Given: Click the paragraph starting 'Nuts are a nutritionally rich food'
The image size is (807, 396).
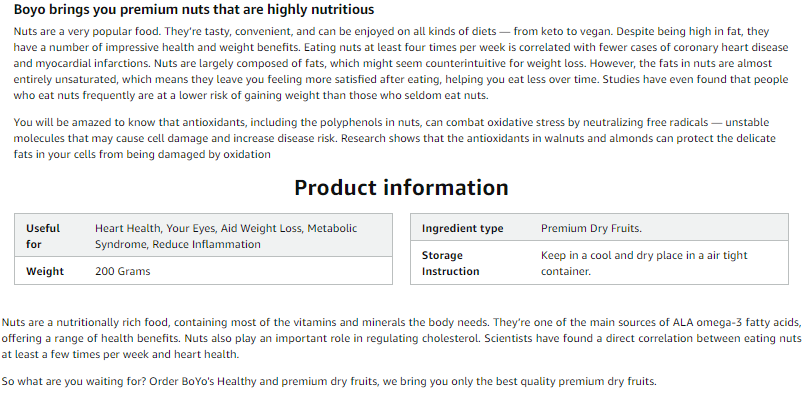Looking at the screenshot, I should click(401, 338).
